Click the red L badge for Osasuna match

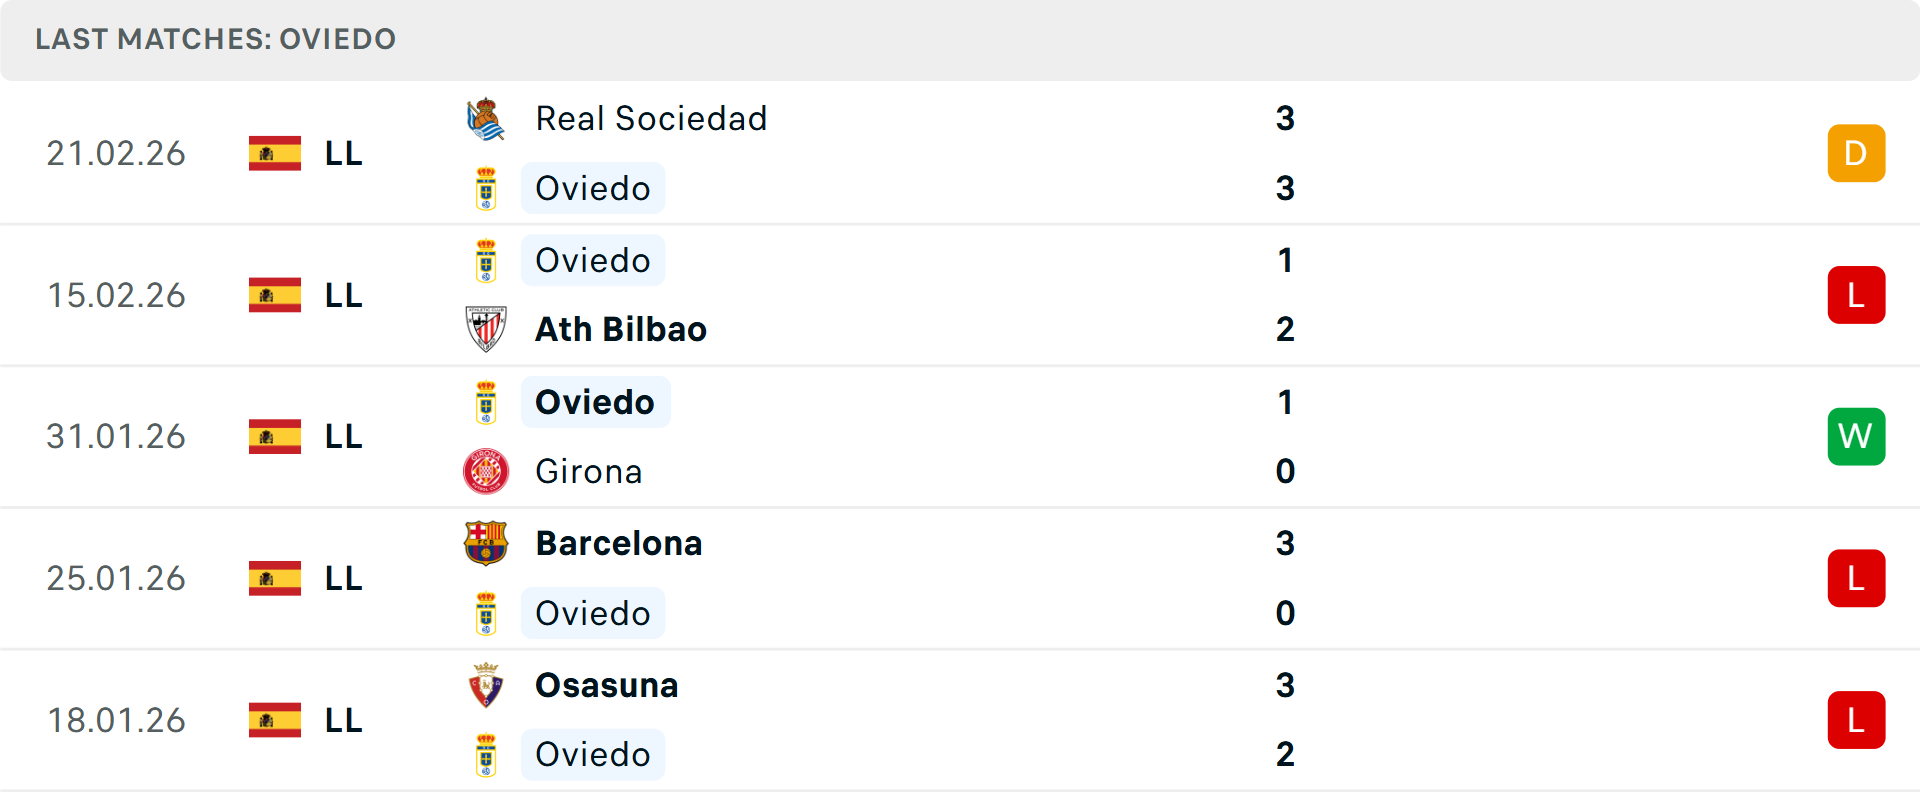(x=1856, y=720)
